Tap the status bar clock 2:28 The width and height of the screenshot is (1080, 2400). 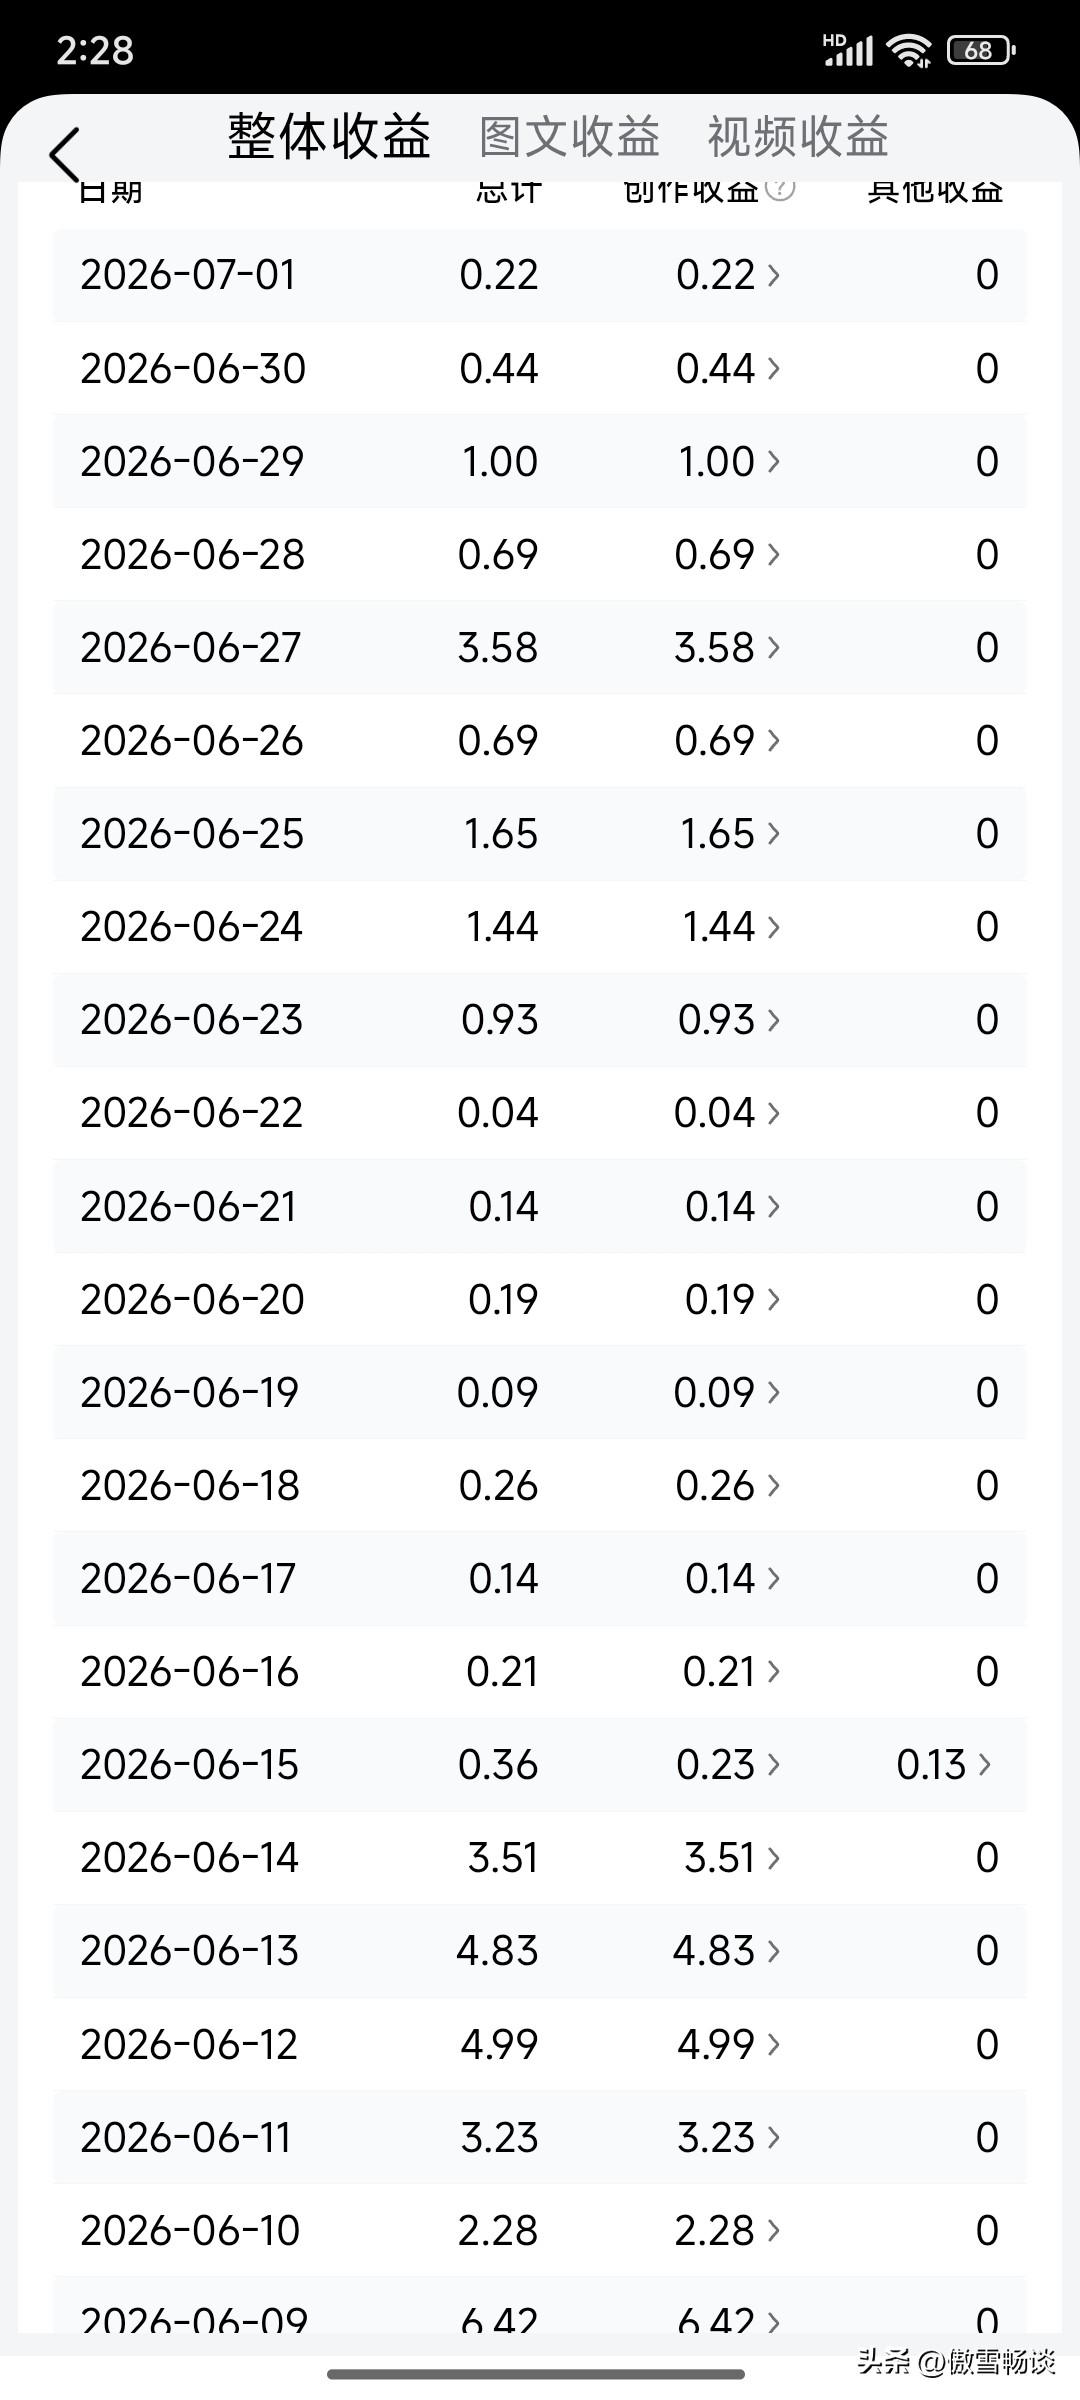[95, 50]
